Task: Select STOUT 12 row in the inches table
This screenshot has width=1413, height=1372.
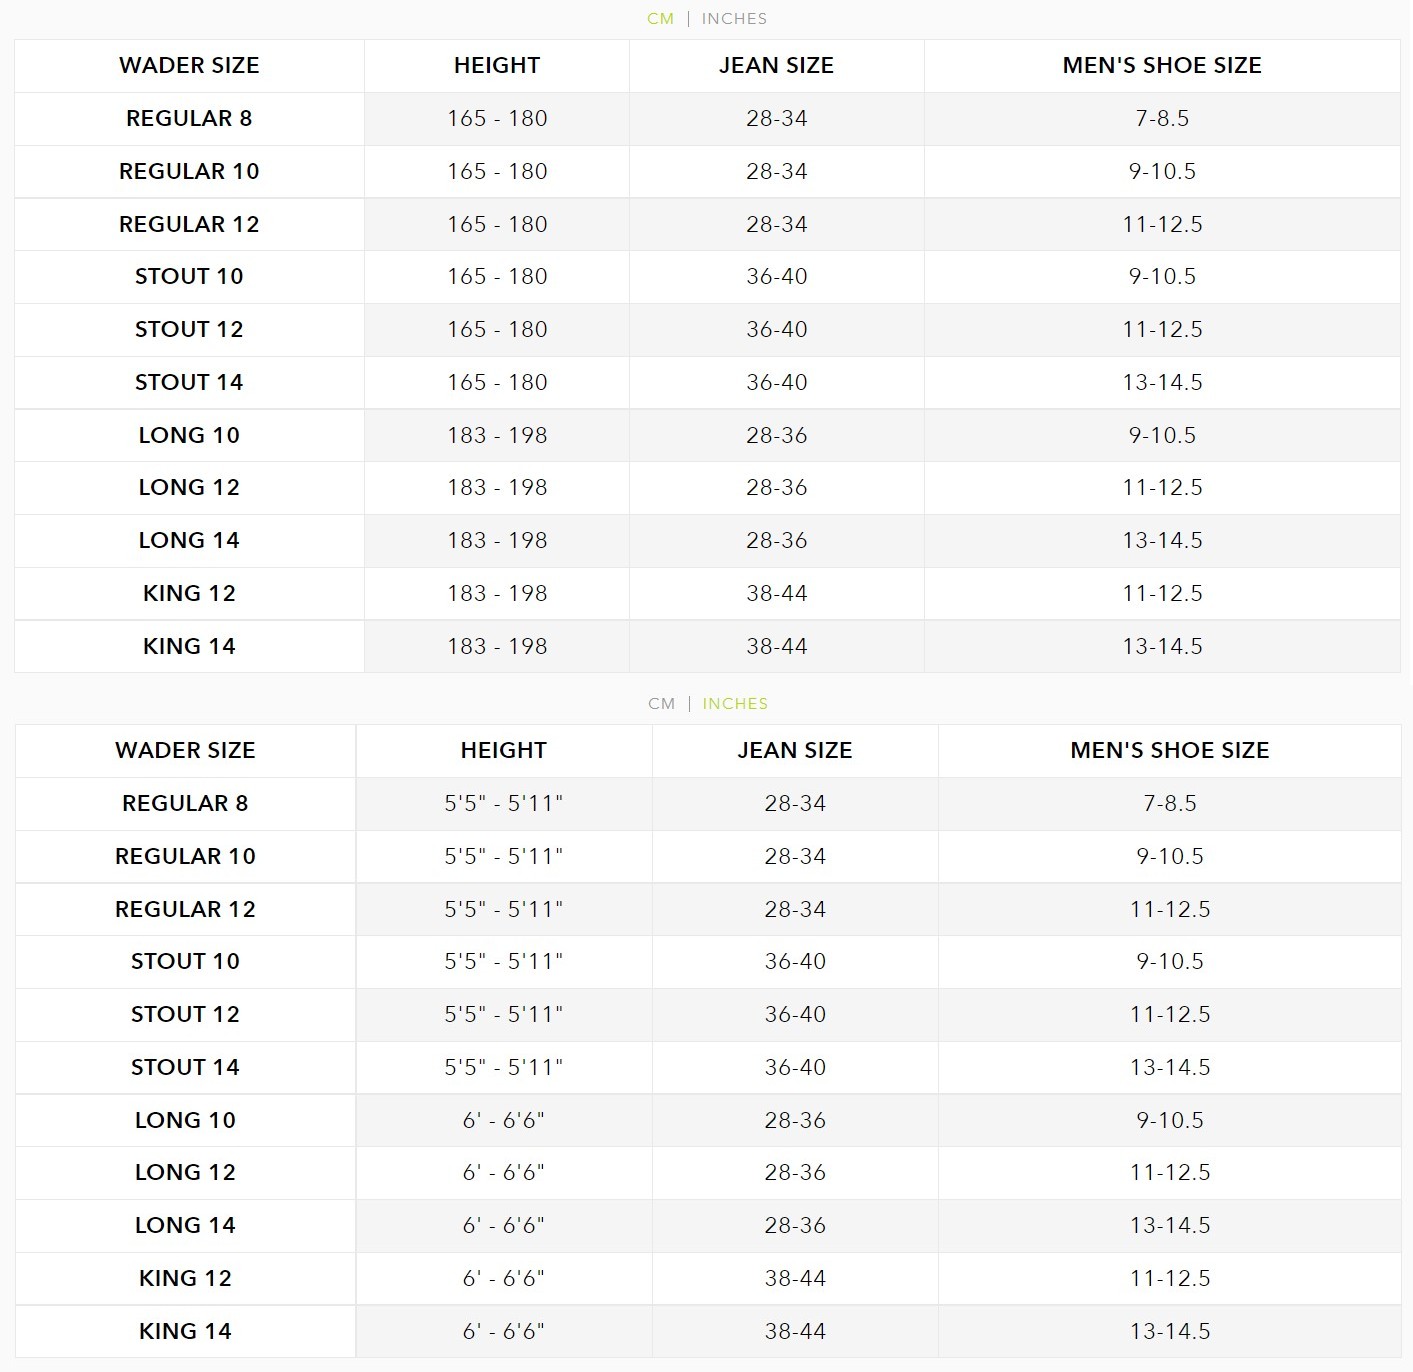Action: pyautogui.click(x=708, y=1015)
